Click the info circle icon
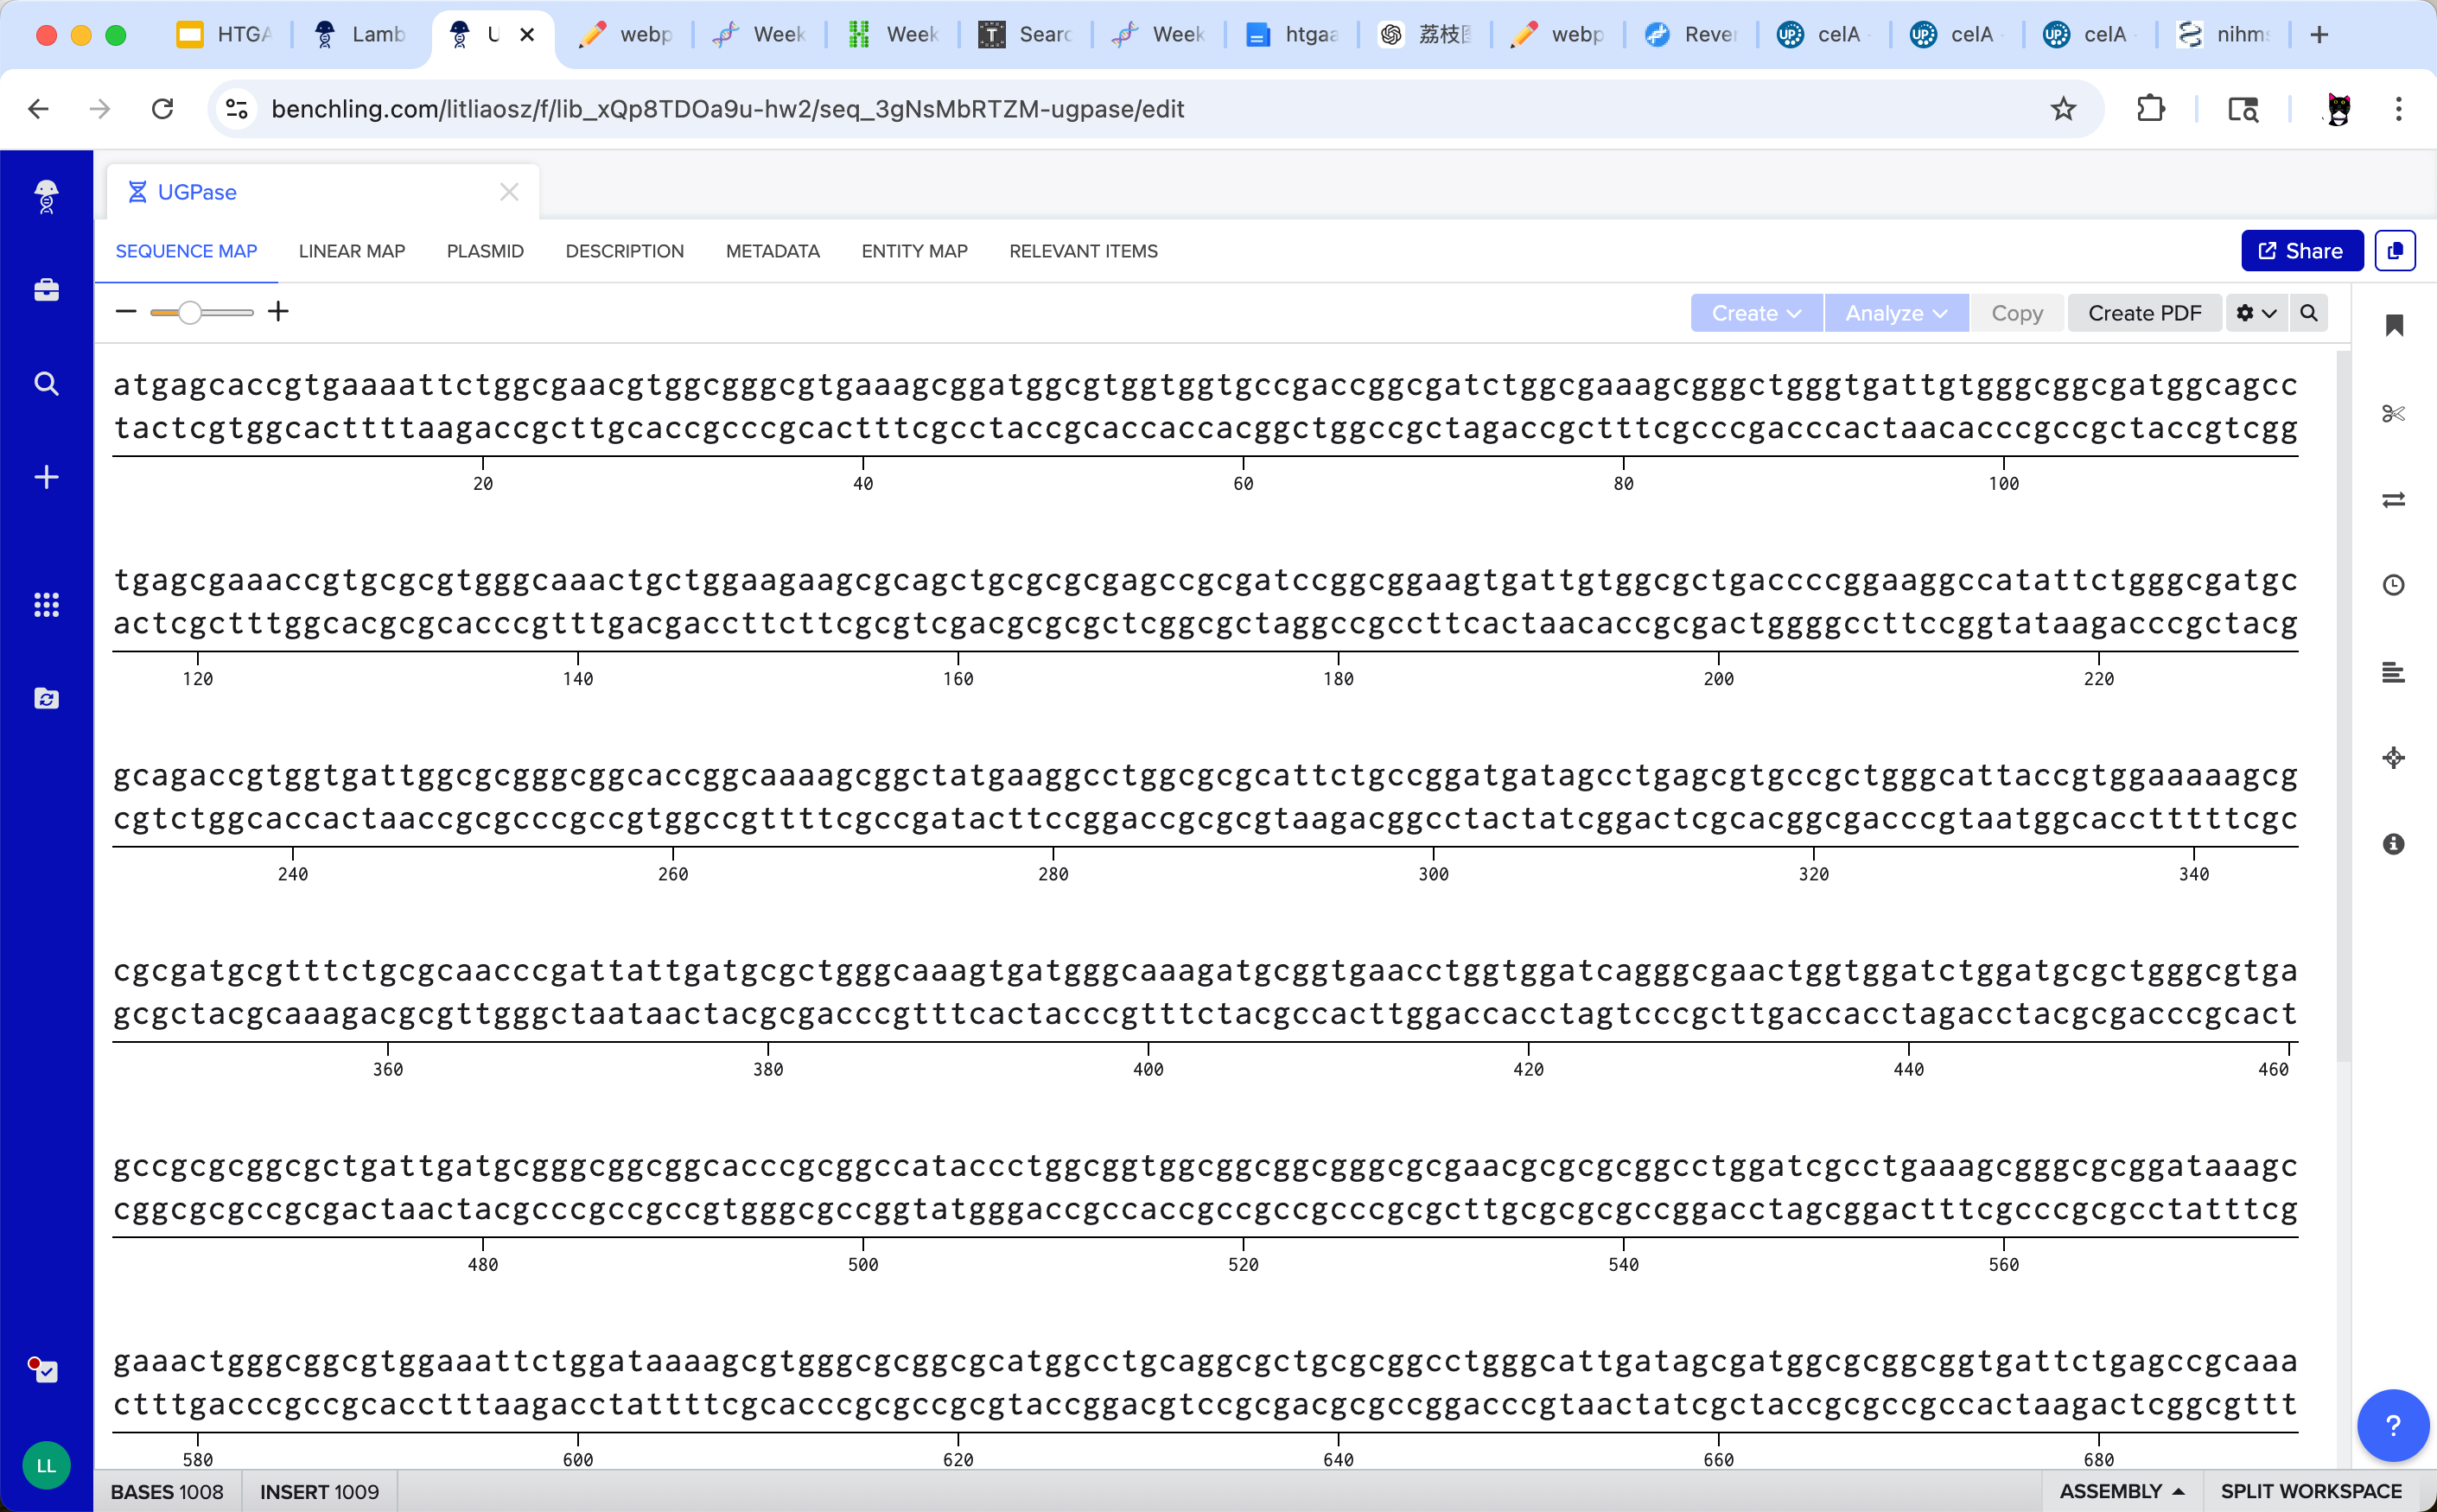2437x1512 pixels. tap(2393, 844)
